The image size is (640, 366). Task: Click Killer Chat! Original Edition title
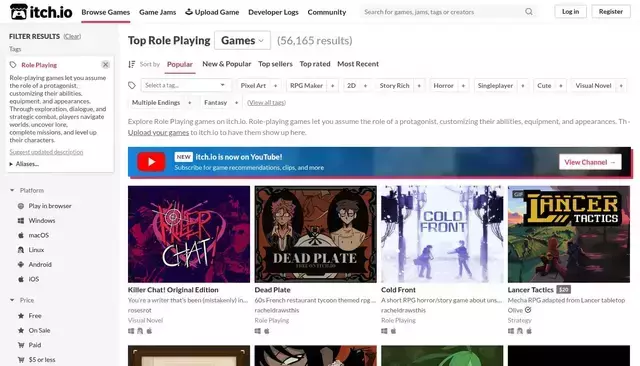173,290
